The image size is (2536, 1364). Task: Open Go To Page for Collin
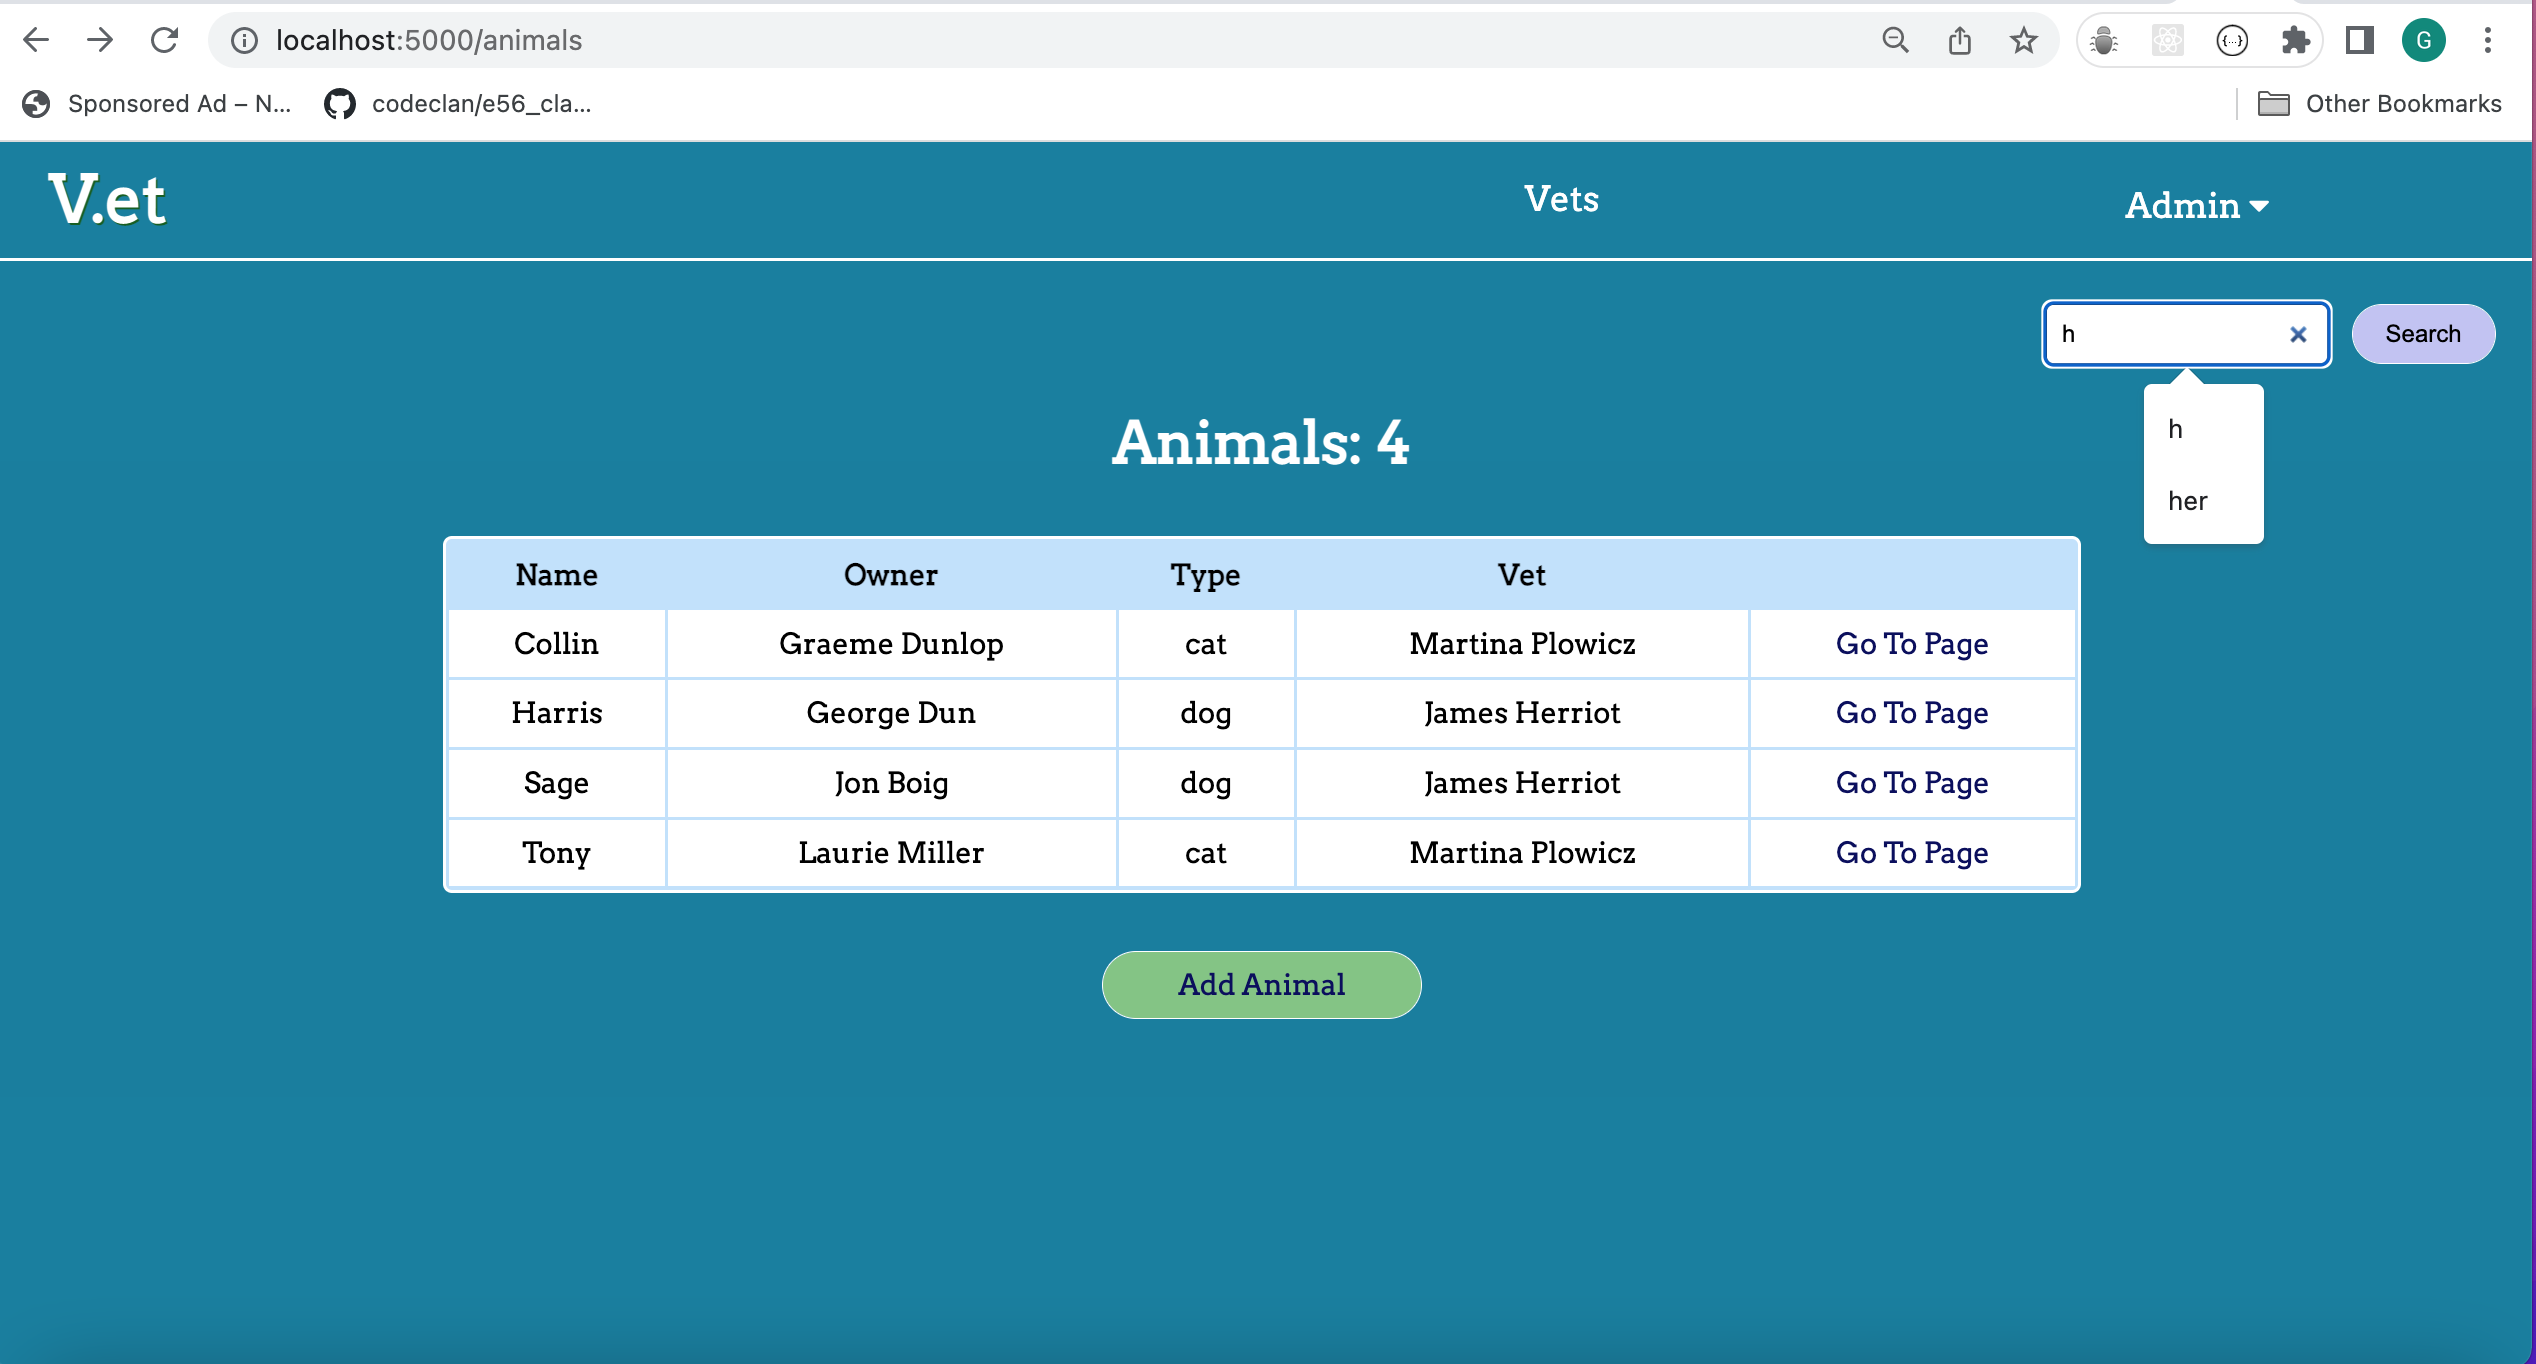1912,644
